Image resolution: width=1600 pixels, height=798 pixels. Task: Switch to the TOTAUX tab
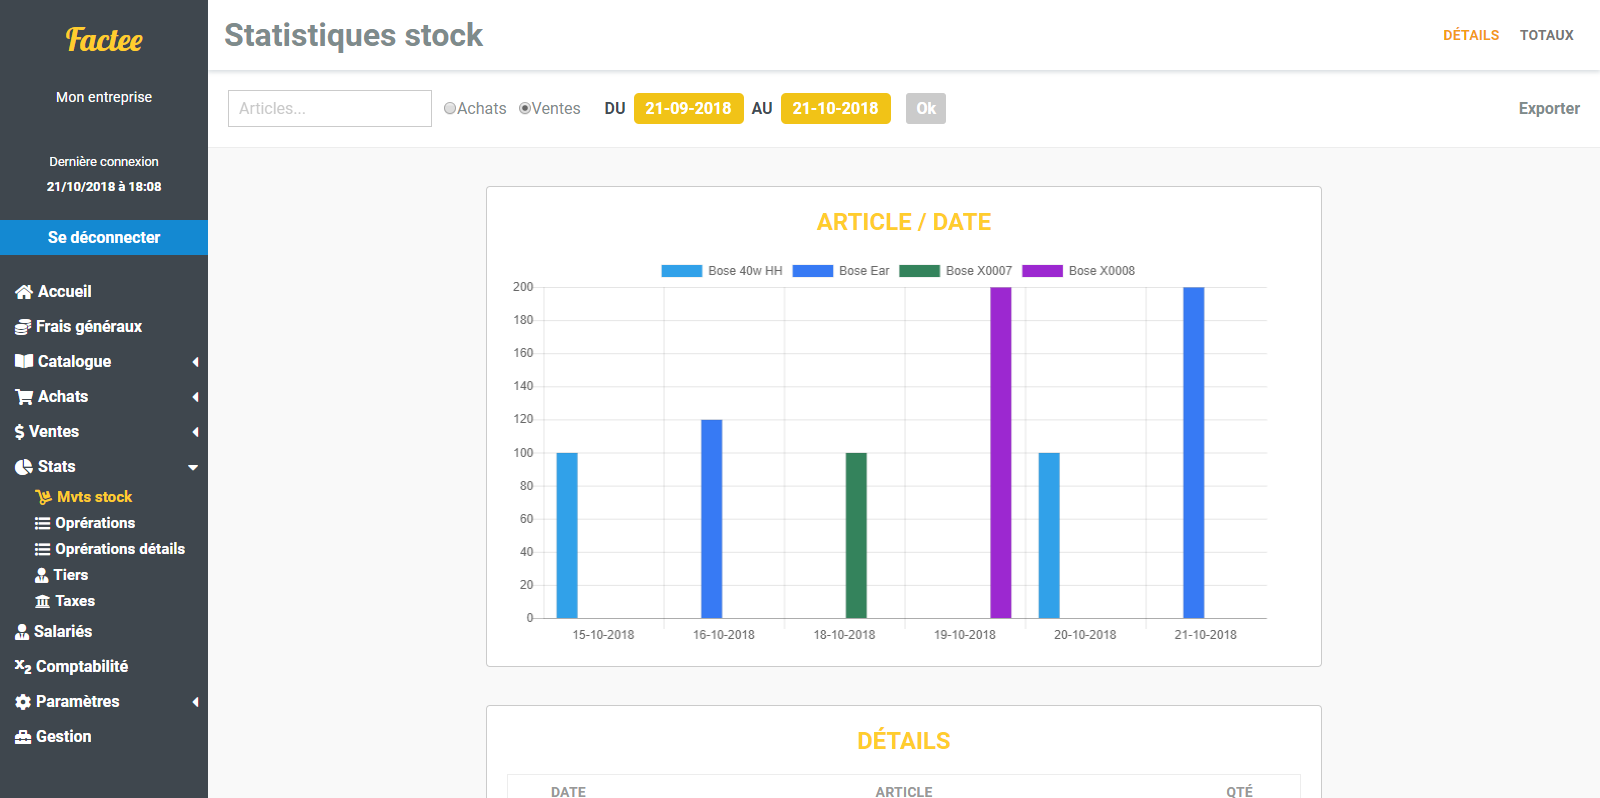tap(1546, 35)
